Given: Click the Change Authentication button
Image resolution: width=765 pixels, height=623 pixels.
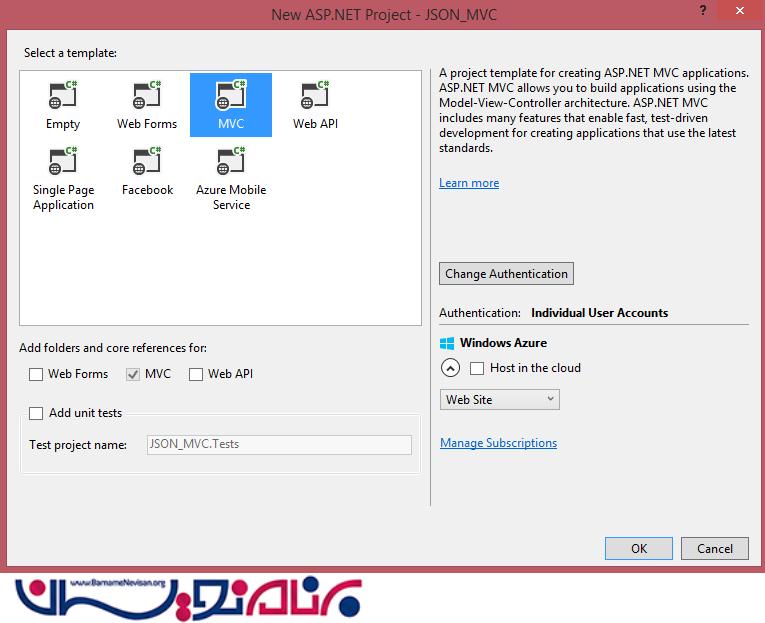Looking at the screenshot, I should (x=506, y=274).
